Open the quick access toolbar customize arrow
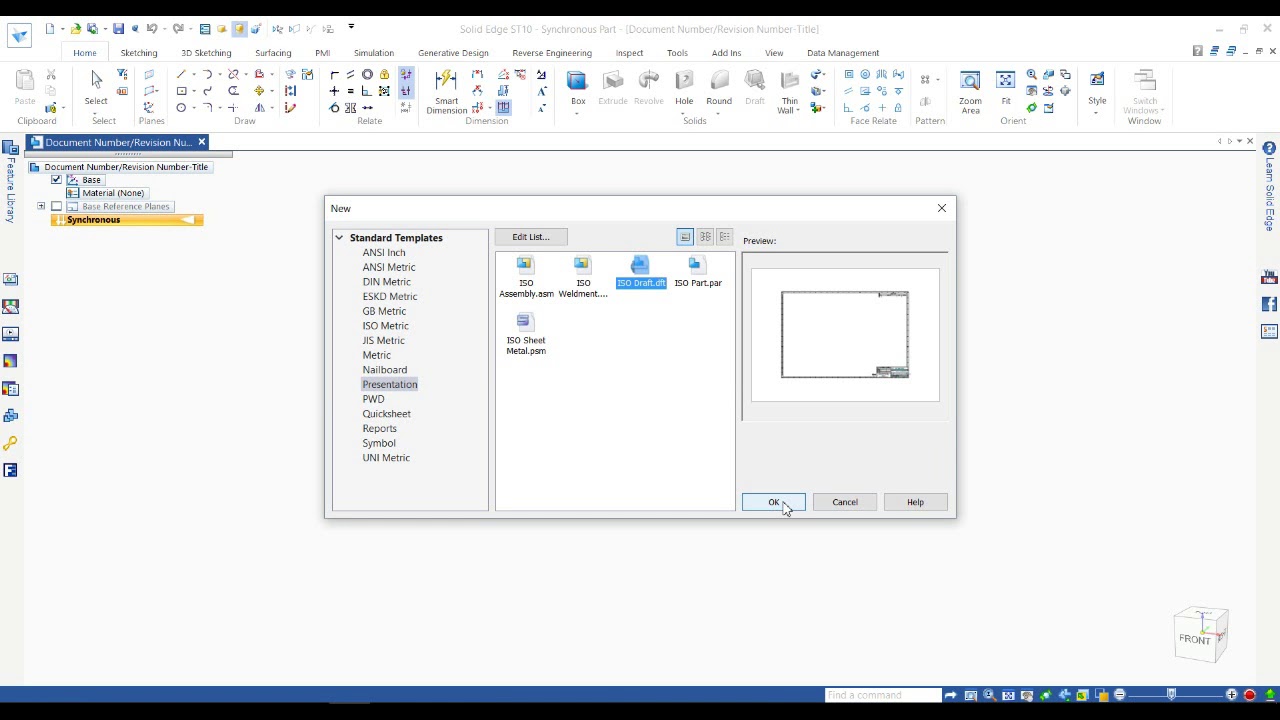The height and width of the screenshot is (720, 1280). tap(351, 28)
